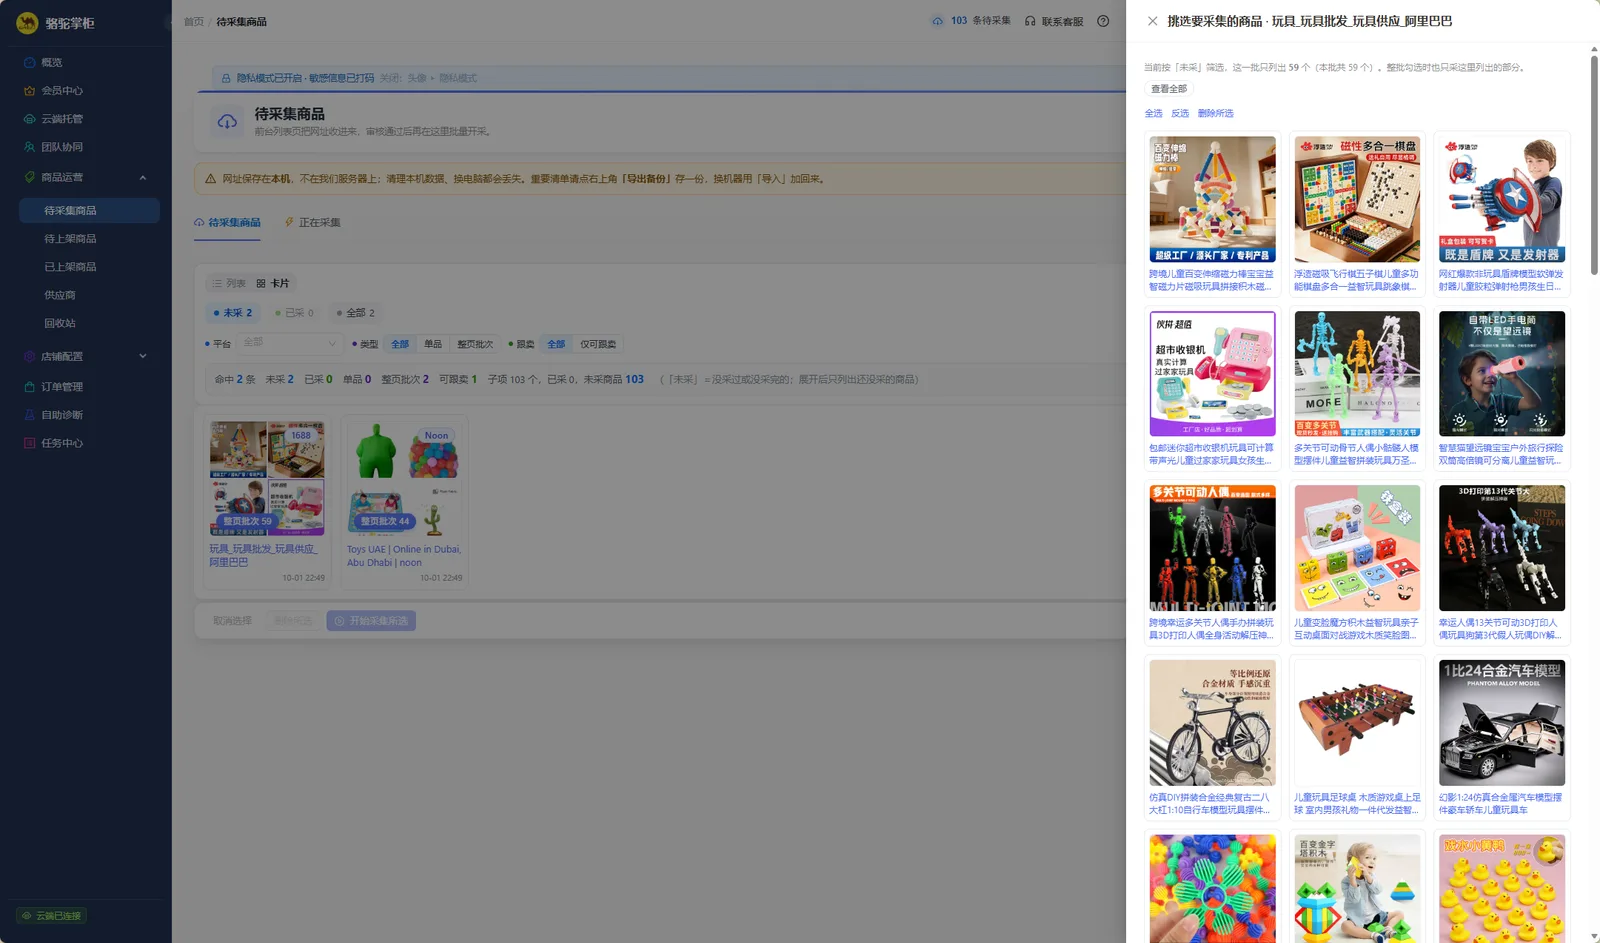This screenshot has height=943, width=1600.
Task: Click the cloud icon beside 103 条待采集
Action: tap(937, 21)
